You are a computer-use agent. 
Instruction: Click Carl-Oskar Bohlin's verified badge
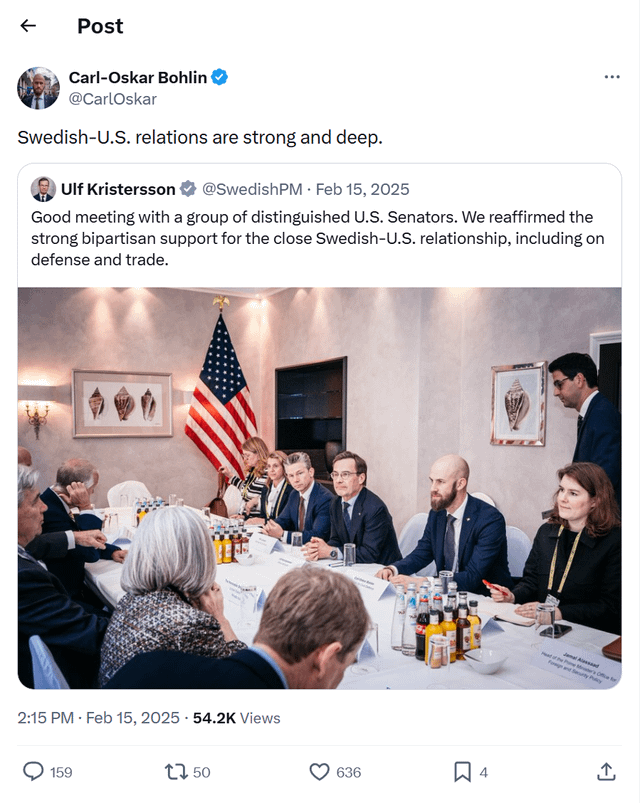[x=219, y=77]
